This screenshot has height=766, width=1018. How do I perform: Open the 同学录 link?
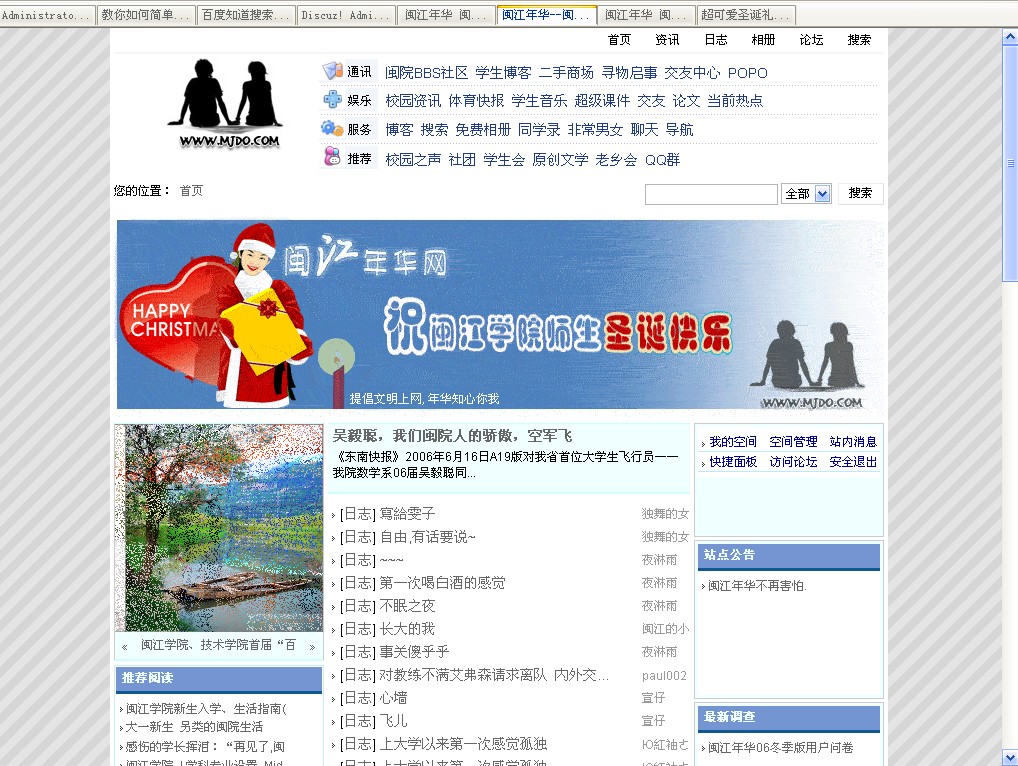539,130
